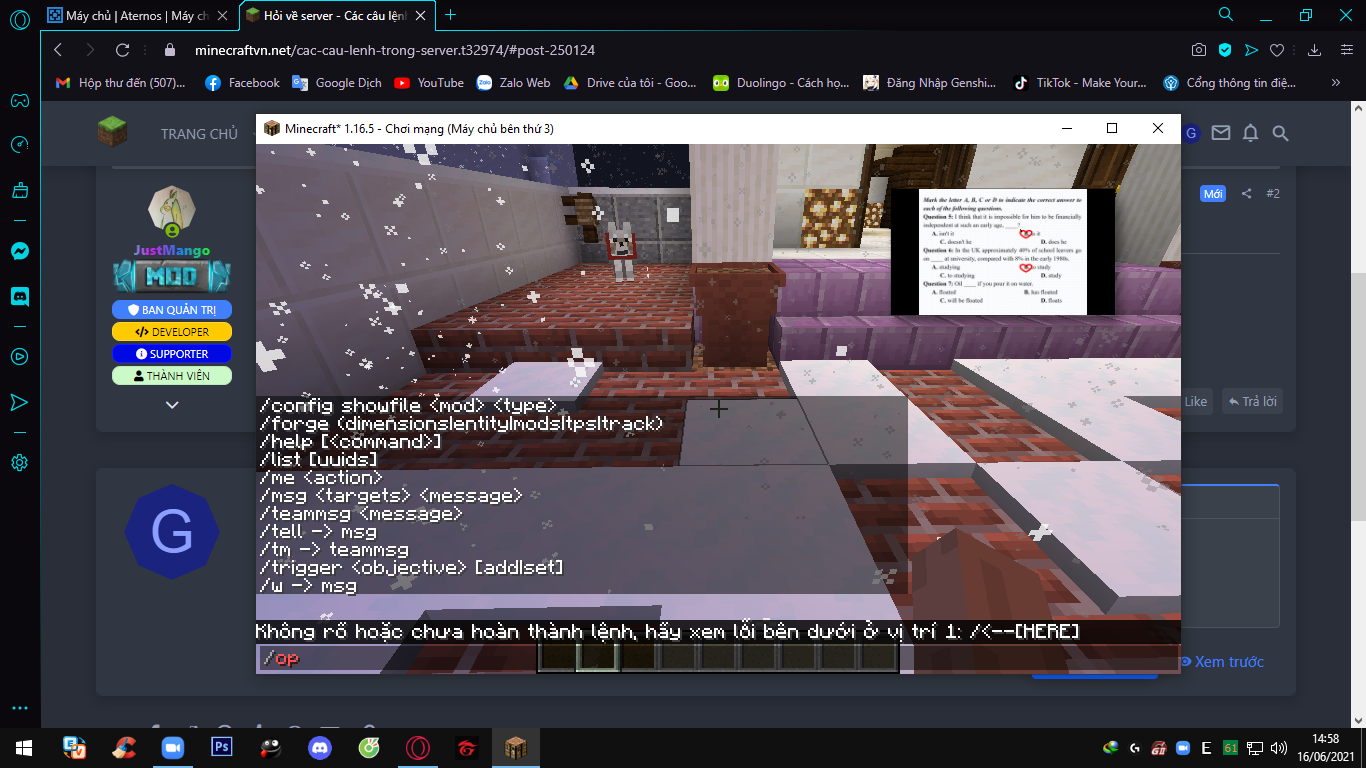This screenshot has height=768, width=1366.
Task: Reload the minecraftvn.net page
Action: coord(123,50)
